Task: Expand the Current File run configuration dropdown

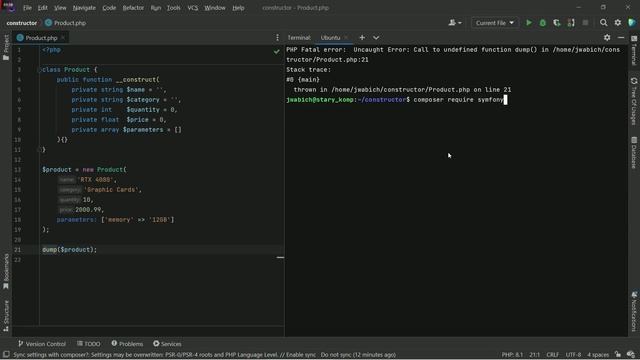Action: point(495,23)
